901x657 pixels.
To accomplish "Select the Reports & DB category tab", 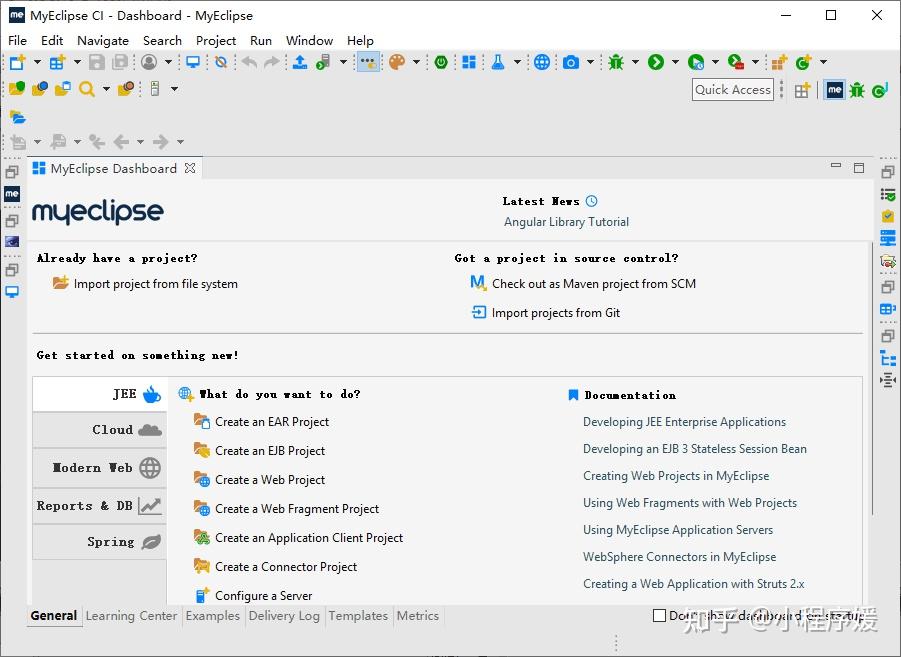I will (x=100, y=506).
